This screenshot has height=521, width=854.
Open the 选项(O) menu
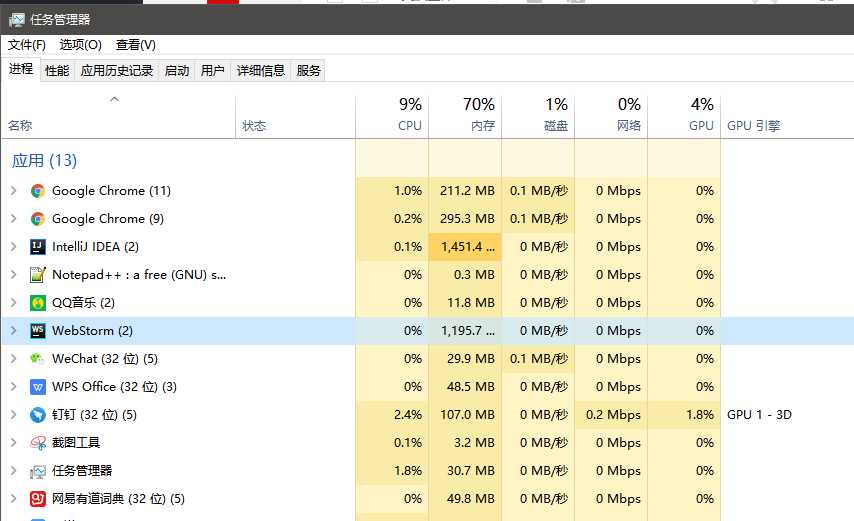[x=81, y=45]
